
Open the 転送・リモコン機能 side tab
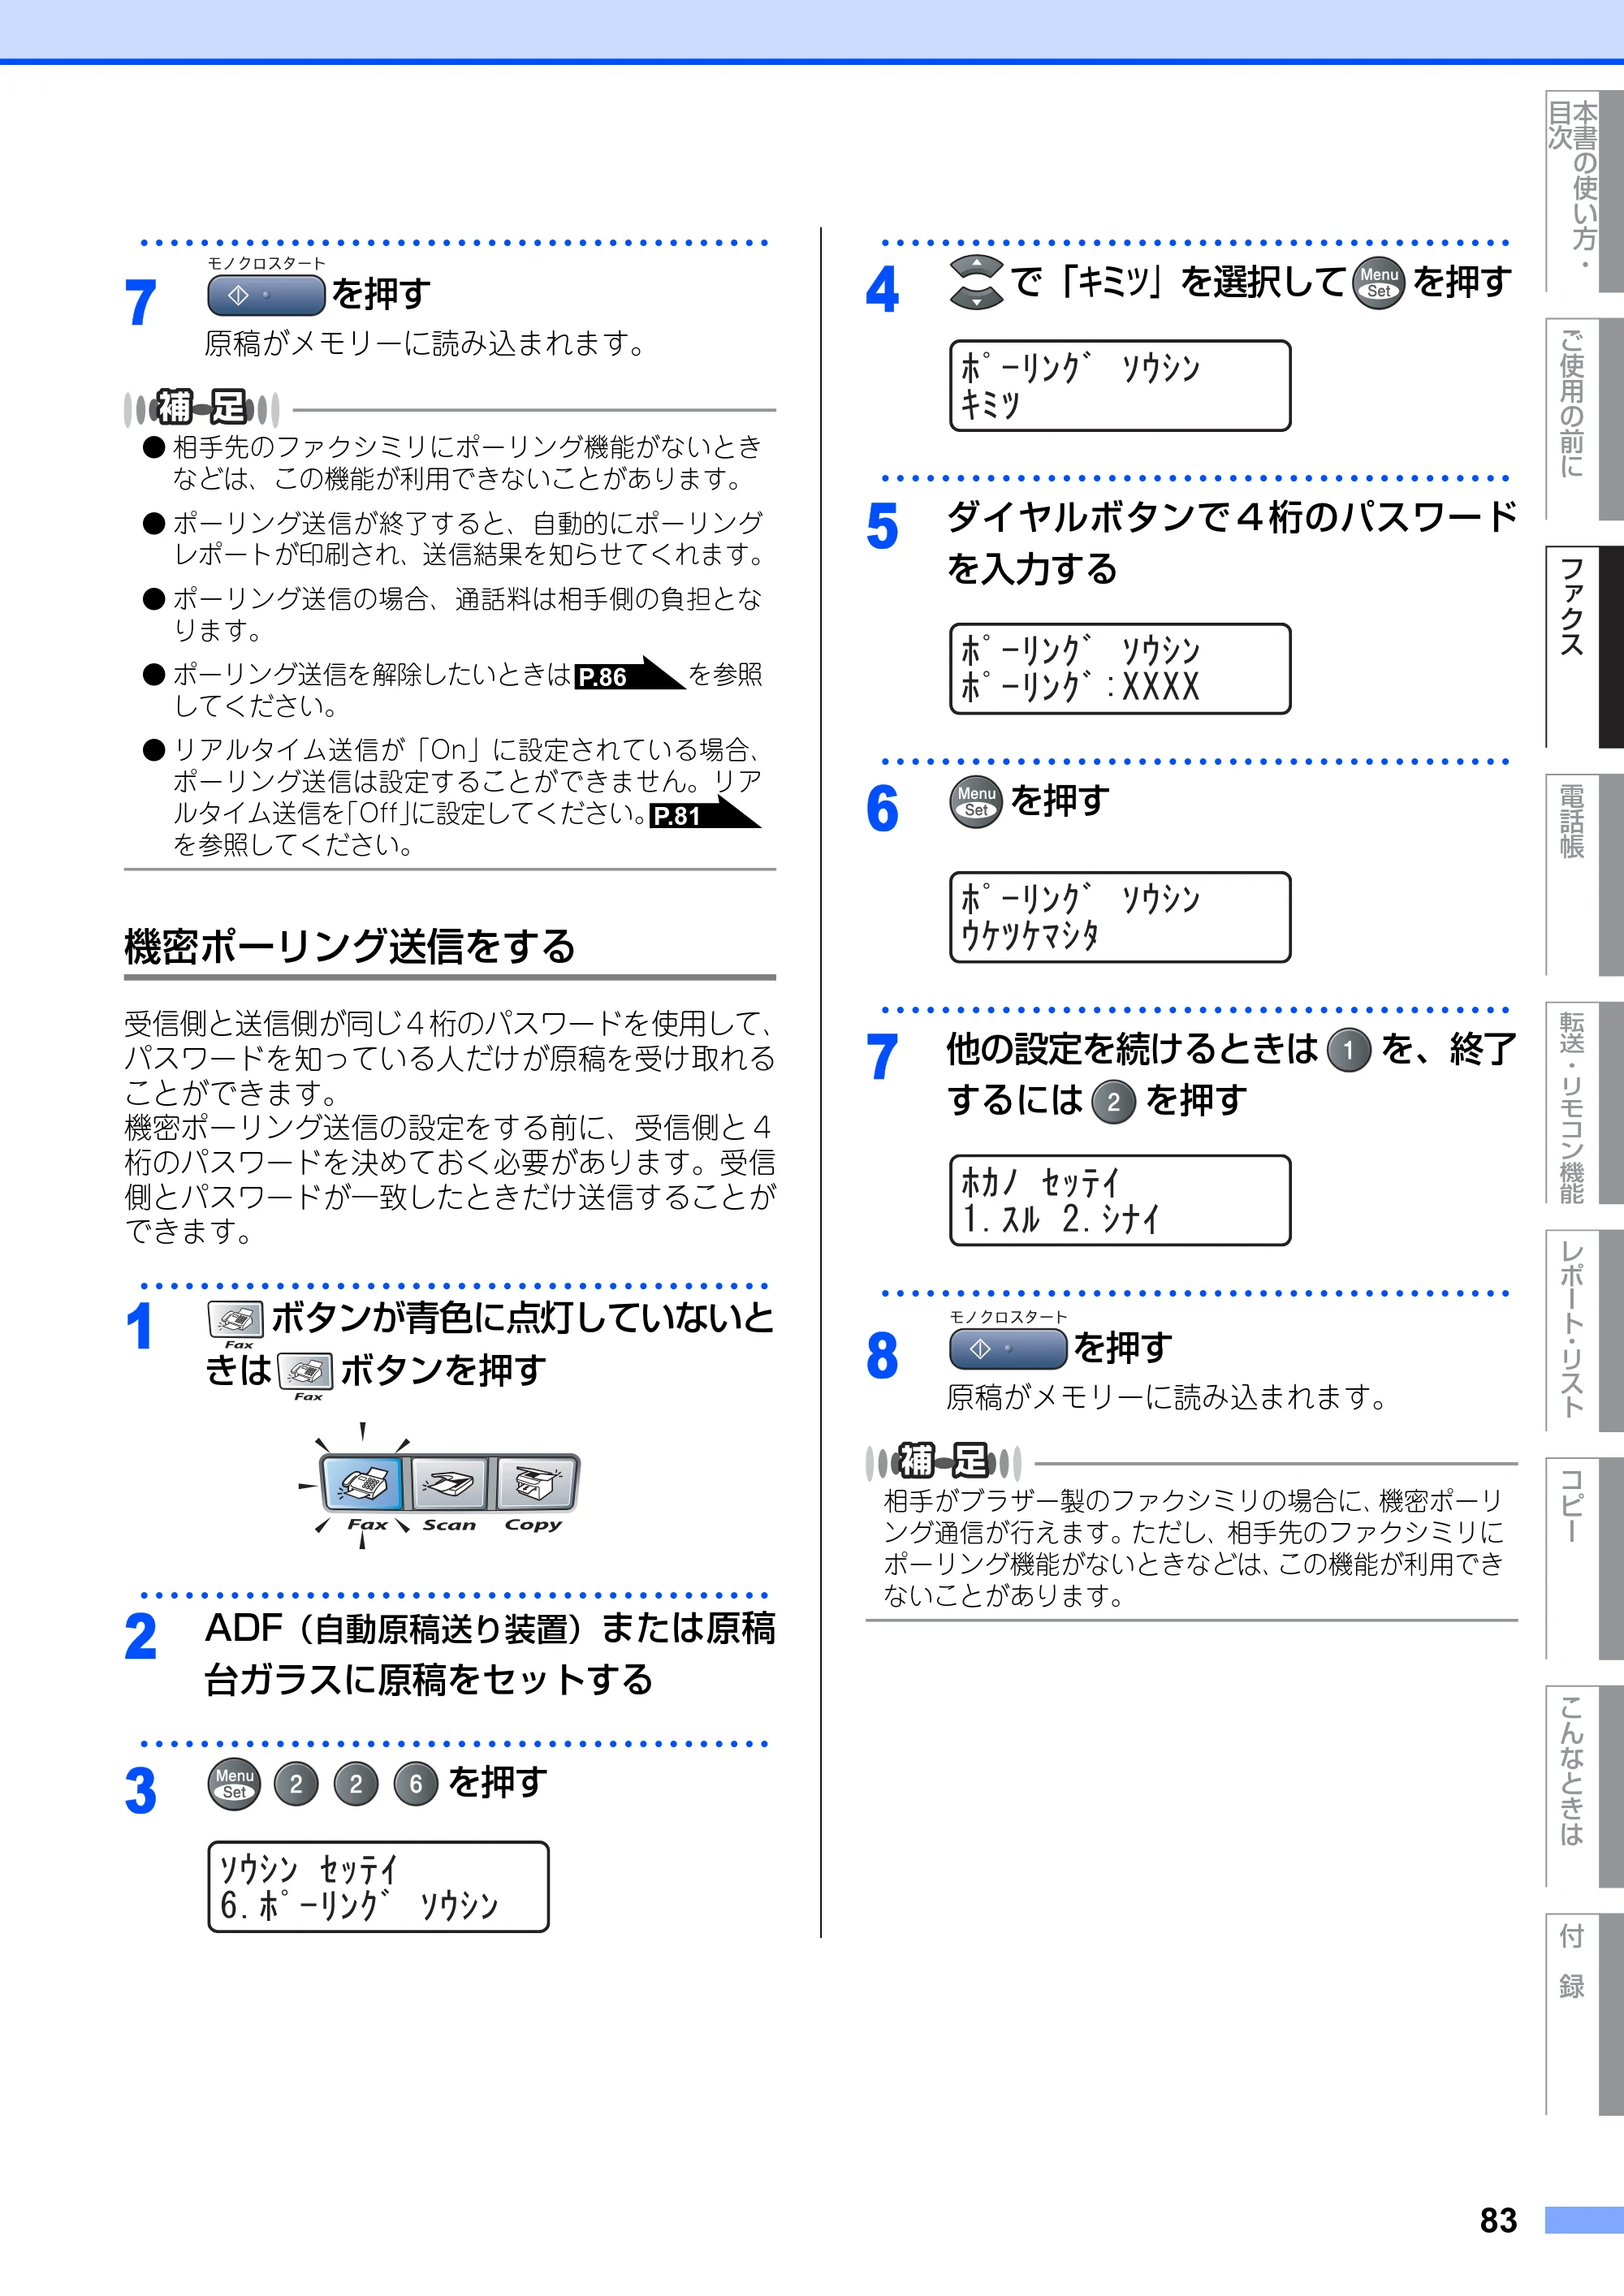click(1584, 1103)
